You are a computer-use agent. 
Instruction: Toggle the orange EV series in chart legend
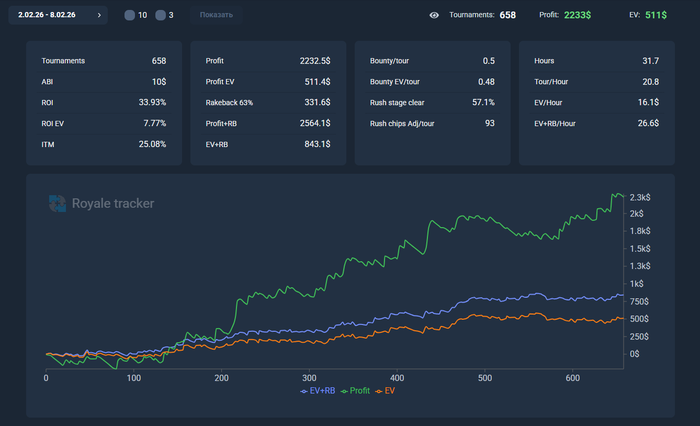(386, 391)
